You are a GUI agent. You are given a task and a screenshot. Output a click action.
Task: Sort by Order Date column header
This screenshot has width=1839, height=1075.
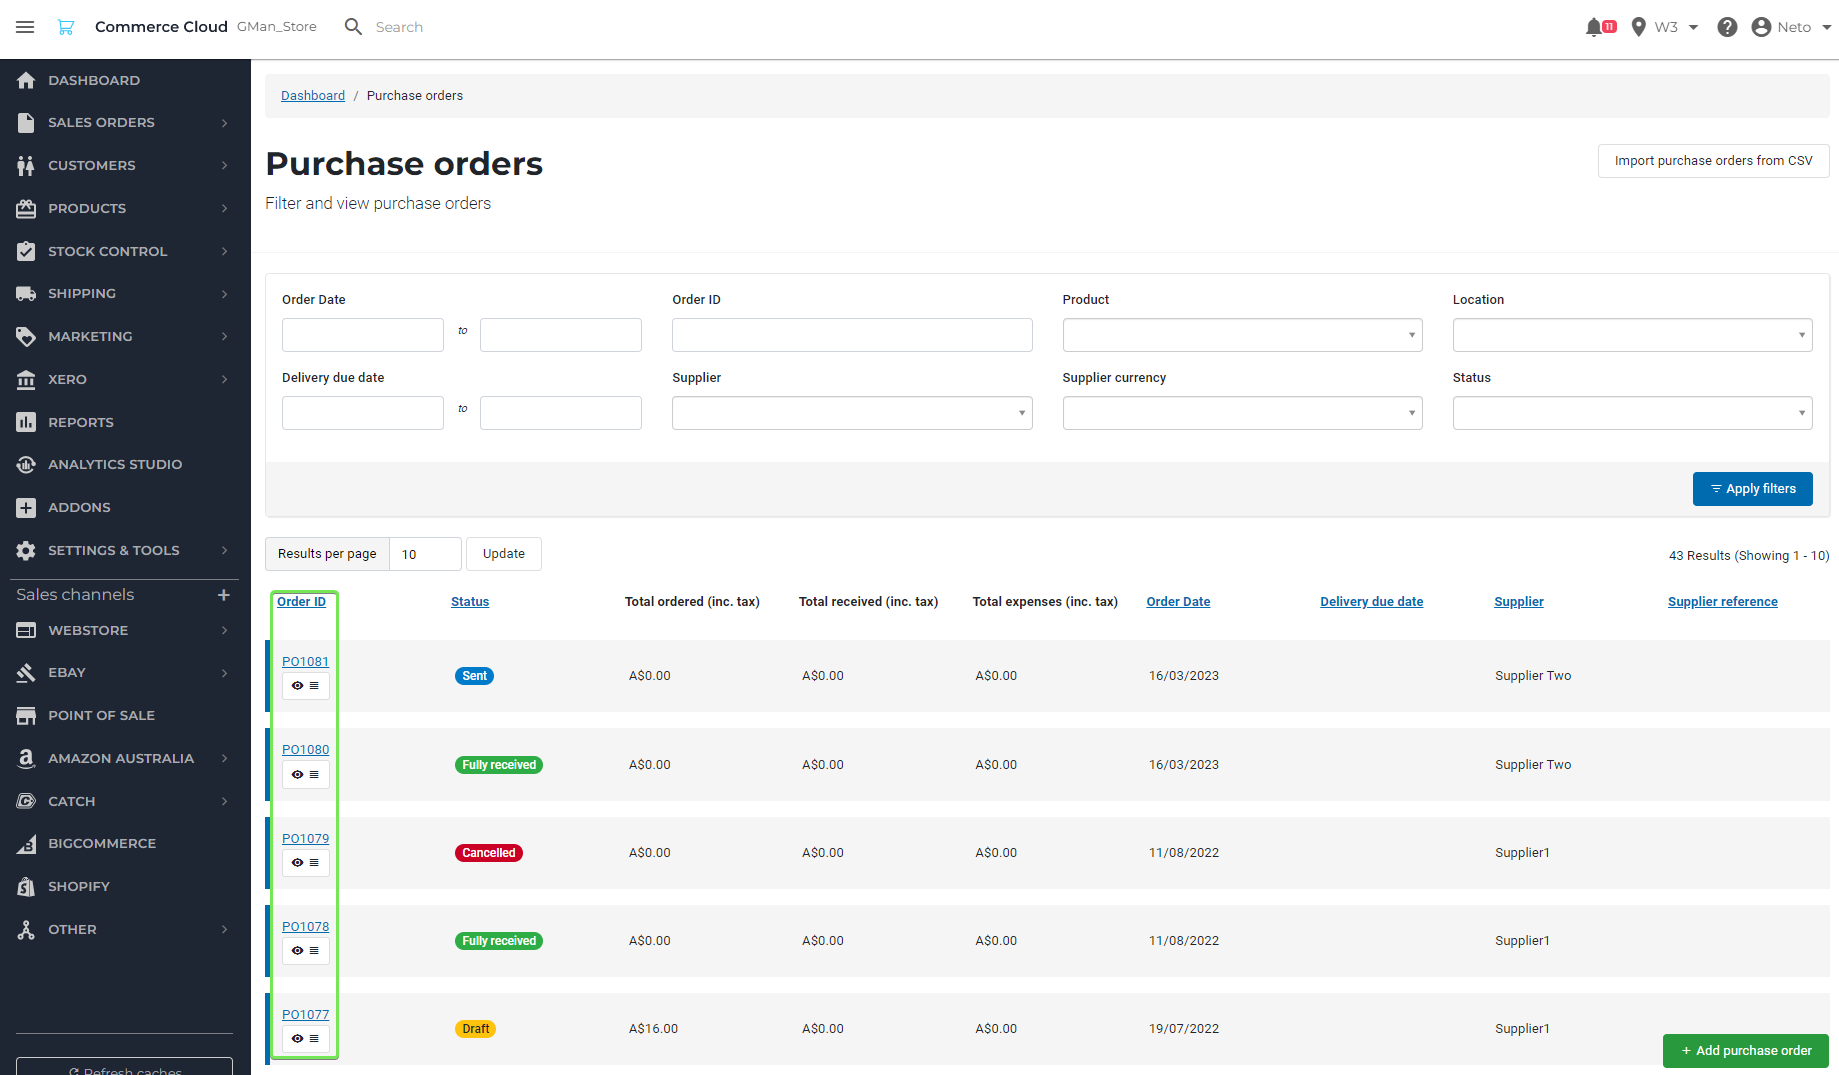(x=1178, y=602)
